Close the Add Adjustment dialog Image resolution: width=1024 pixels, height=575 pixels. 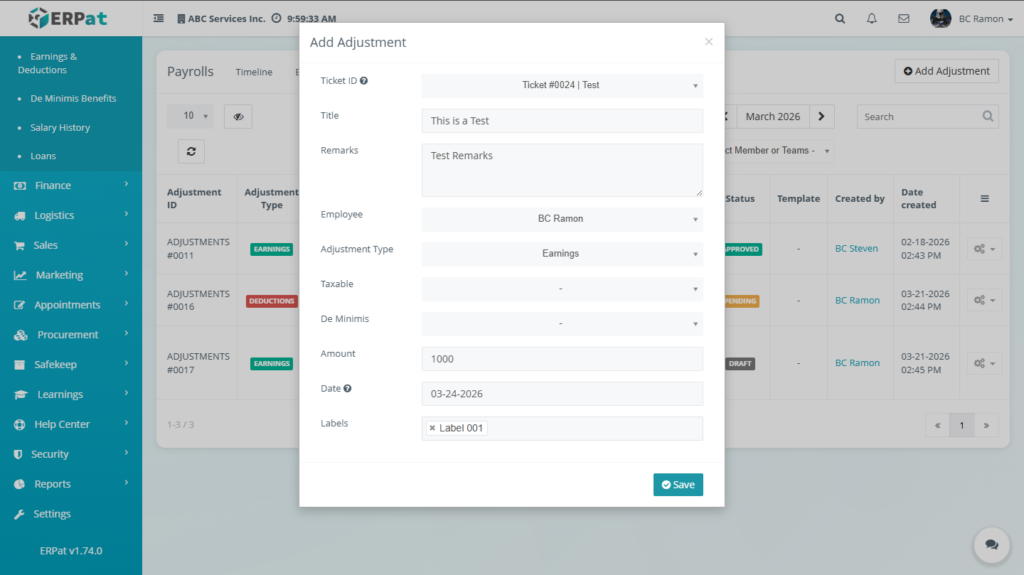coord(709,42)
